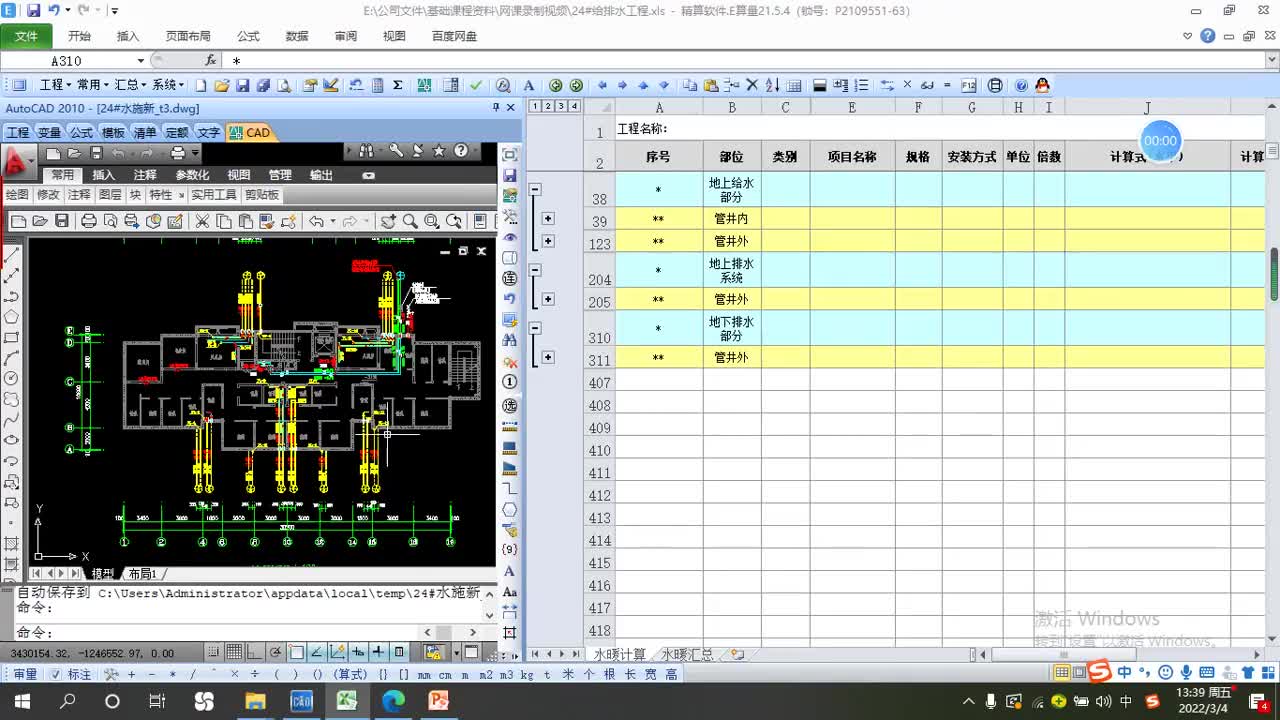Screen dimensions: 1280x720
Task: Click the X delete icon in spreadsheet toolbar
Action: 751,85
